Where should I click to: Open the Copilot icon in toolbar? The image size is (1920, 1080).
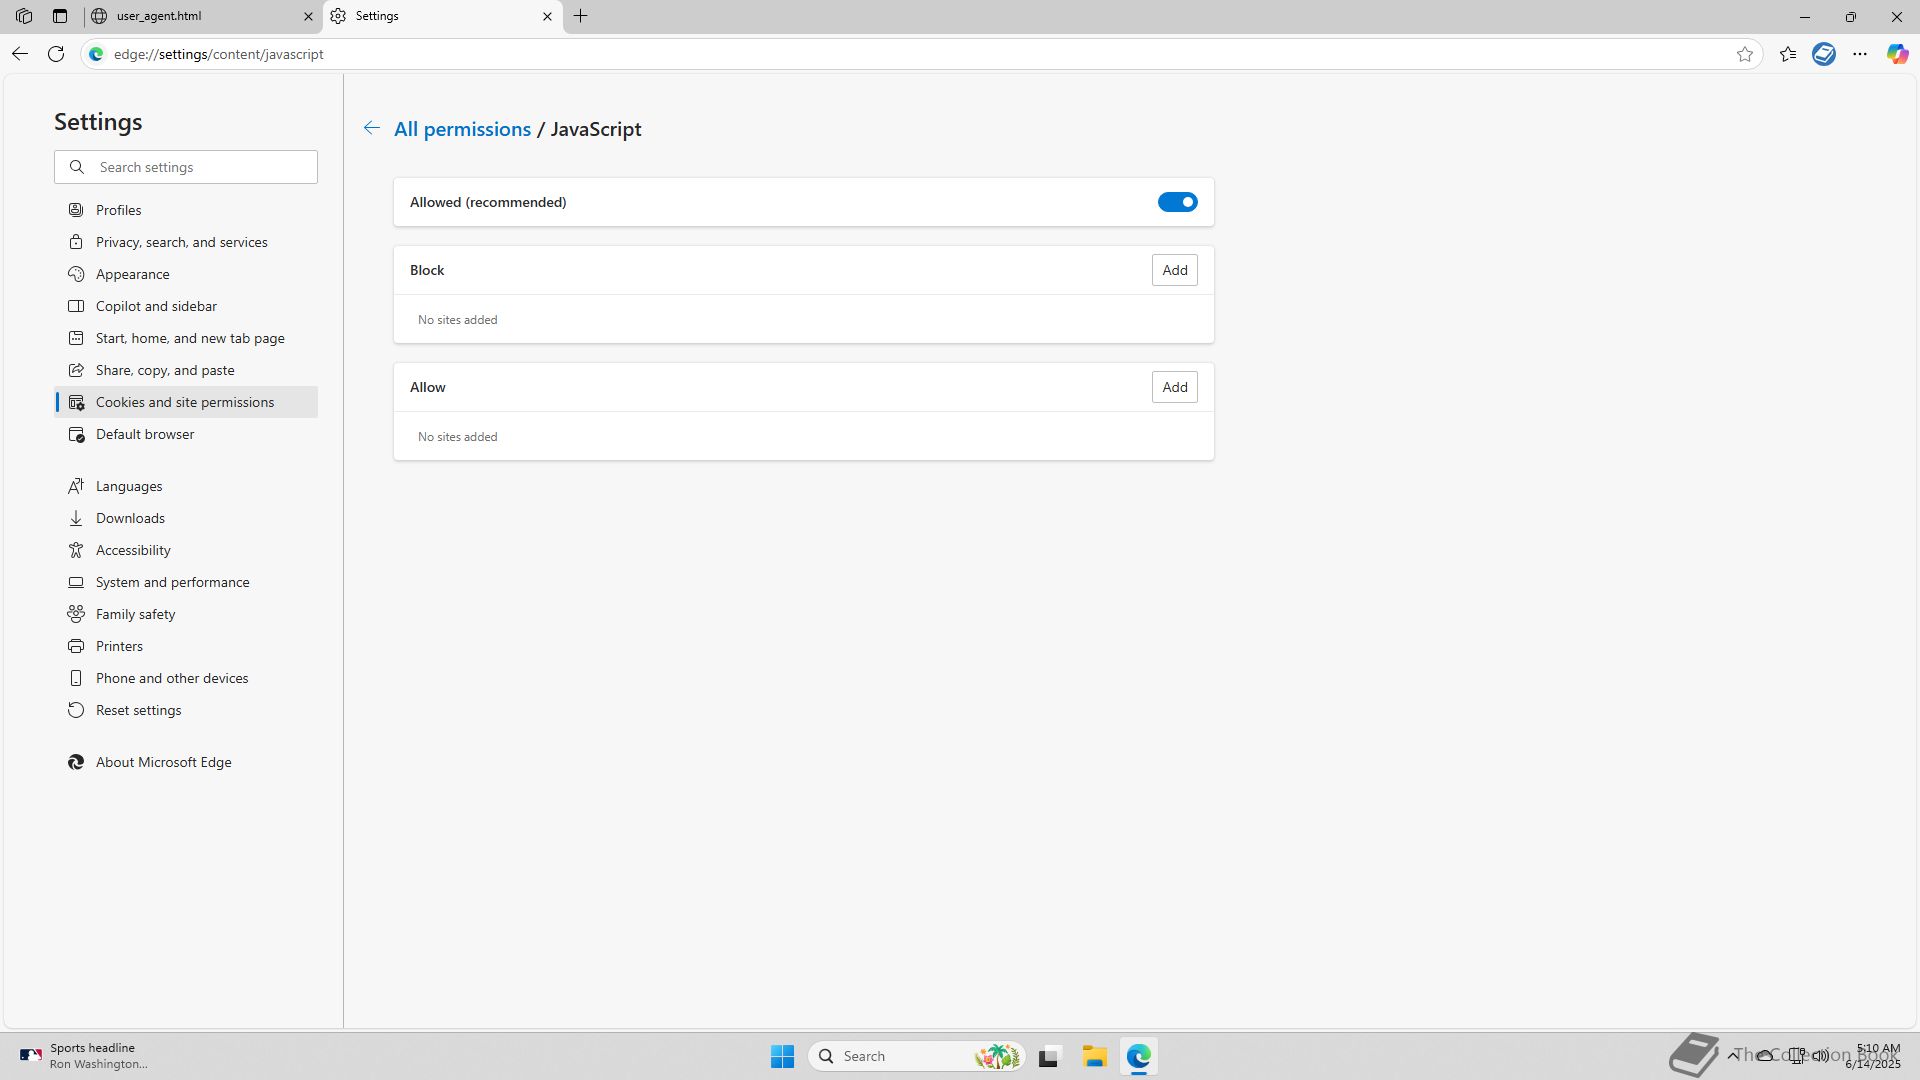[x=1897, y=54]
